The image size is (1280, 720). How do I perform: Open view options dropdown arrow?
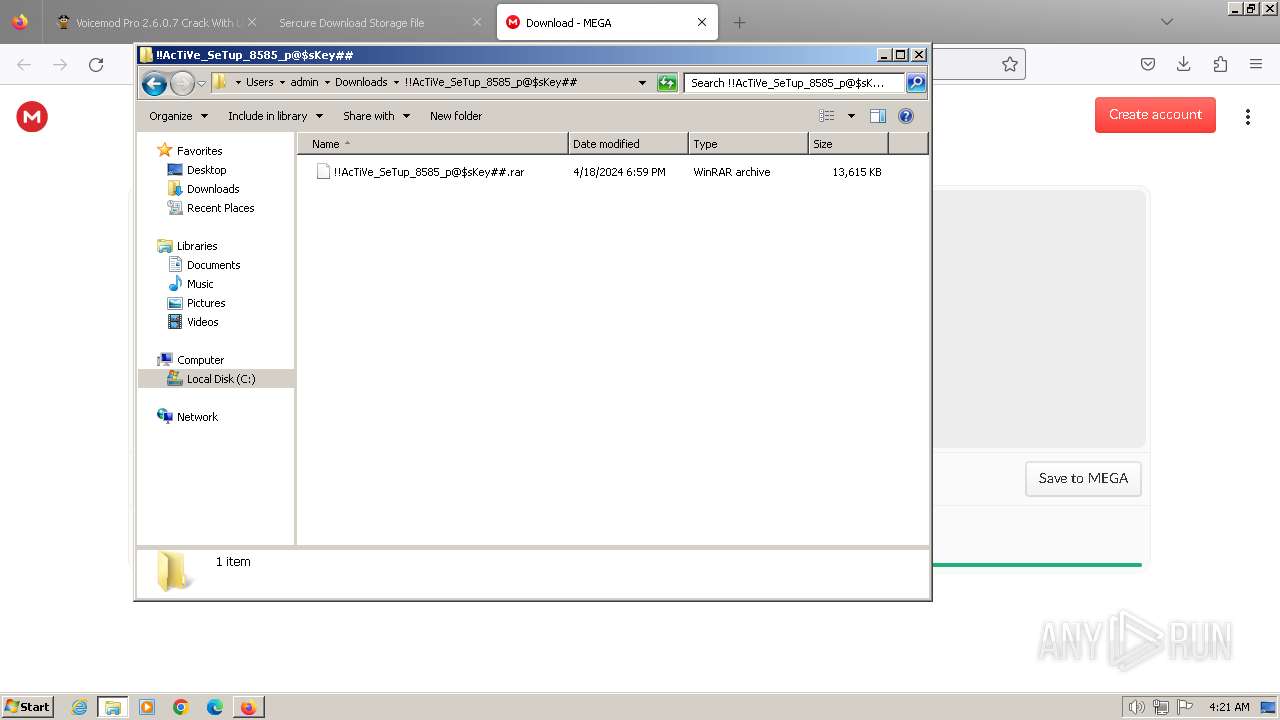[851, 116]
